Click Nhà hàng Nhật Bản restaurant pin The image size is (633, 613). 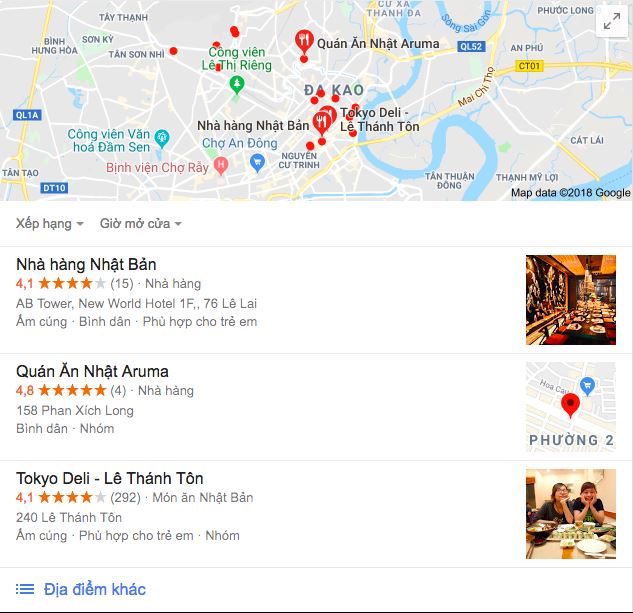321,123
